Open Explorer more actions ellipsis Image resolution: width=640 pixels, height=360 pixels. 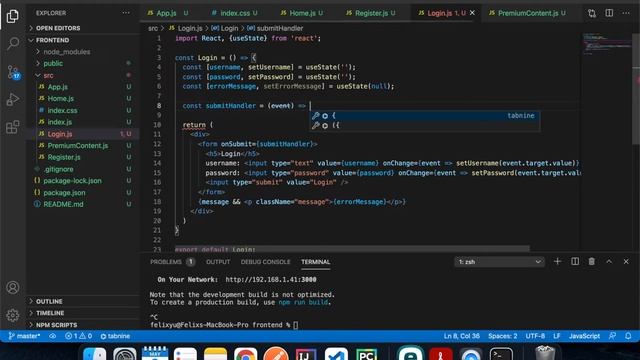(x=126, y=13)
